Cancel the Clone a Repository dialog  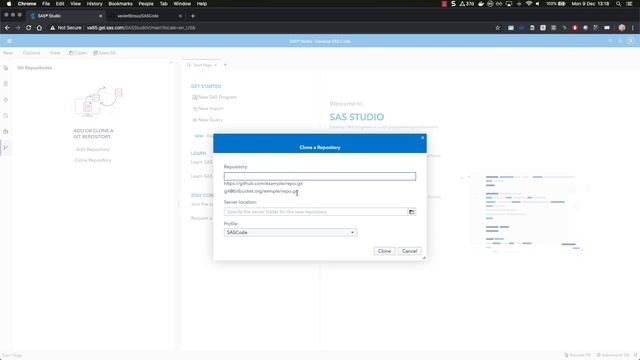tap(409, 251)
